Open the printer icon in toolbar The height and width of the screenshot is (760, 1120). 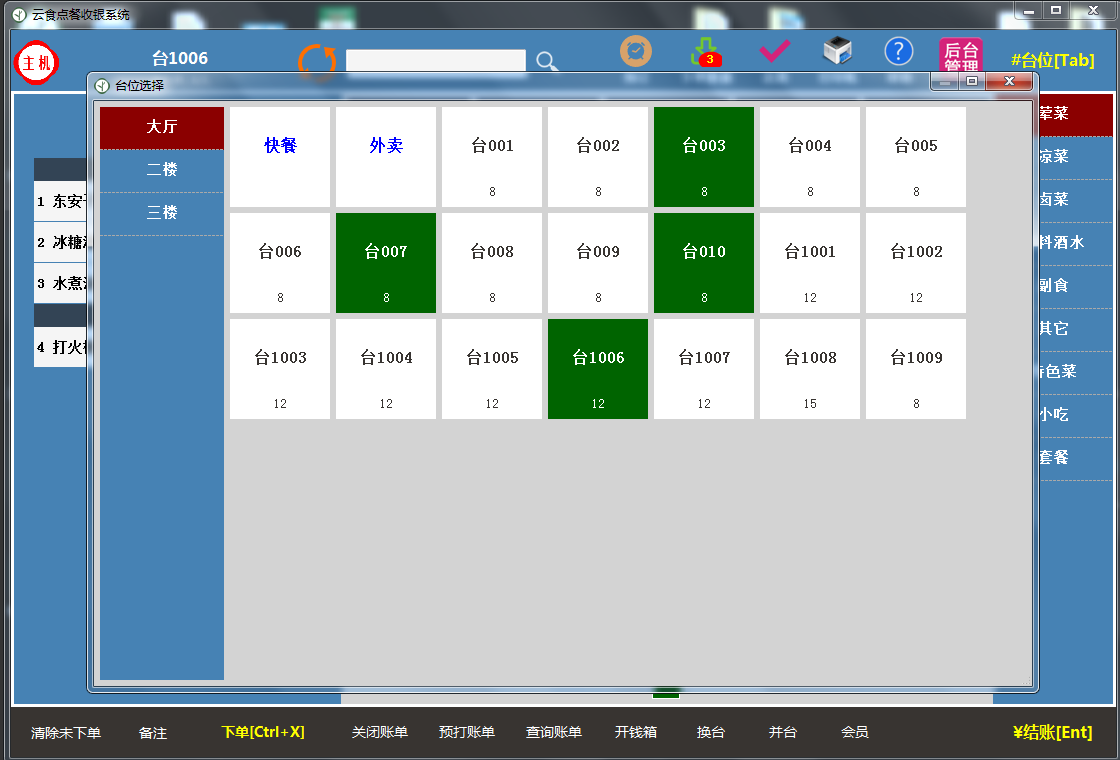[x=837, y=51]
